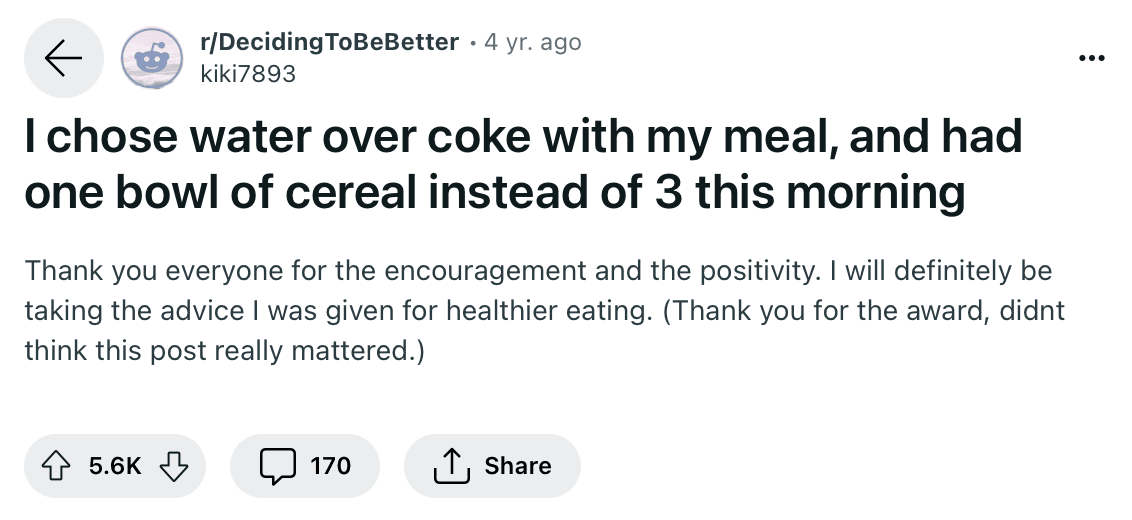
Task: Click the word 'cereal' in the title
Action: pyautogui.click(x=350, y=192)
